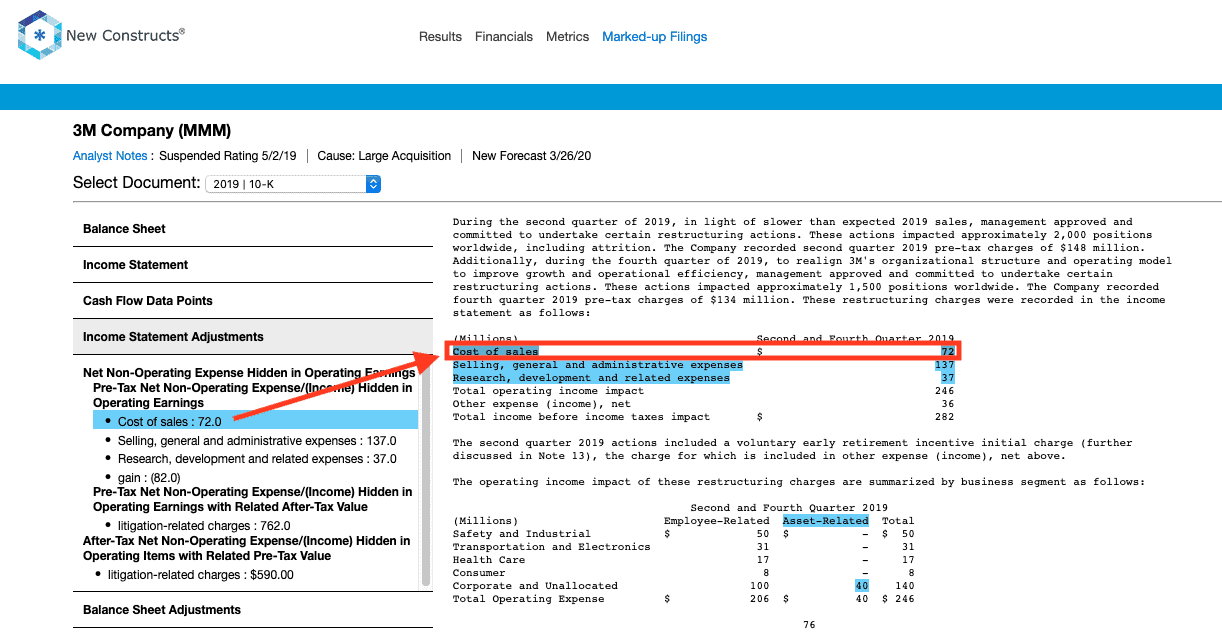This screenshot has height=636, width=1222.
Task: Select Research, development and related expenses : 37.0
Action: [255, 459]
